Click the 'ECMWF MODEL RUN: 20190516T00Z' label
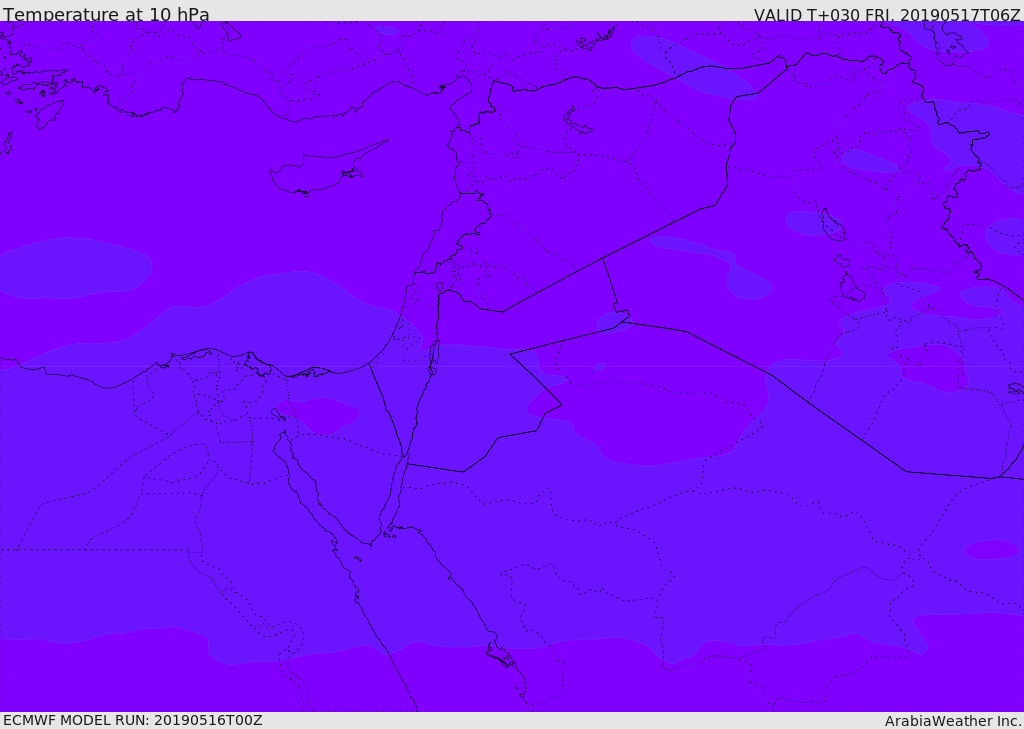This screenshot has width=1024, height=729. [133, 720]
